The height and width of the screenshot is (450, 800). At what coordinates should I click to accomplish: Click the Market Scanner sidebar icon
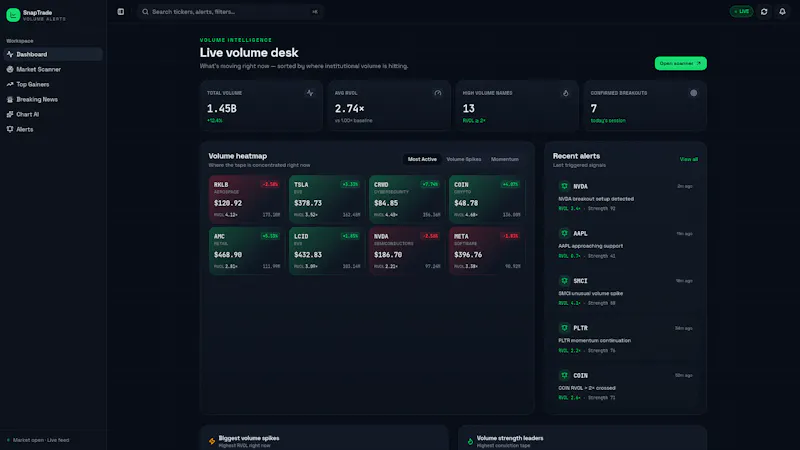pos(10,69)
